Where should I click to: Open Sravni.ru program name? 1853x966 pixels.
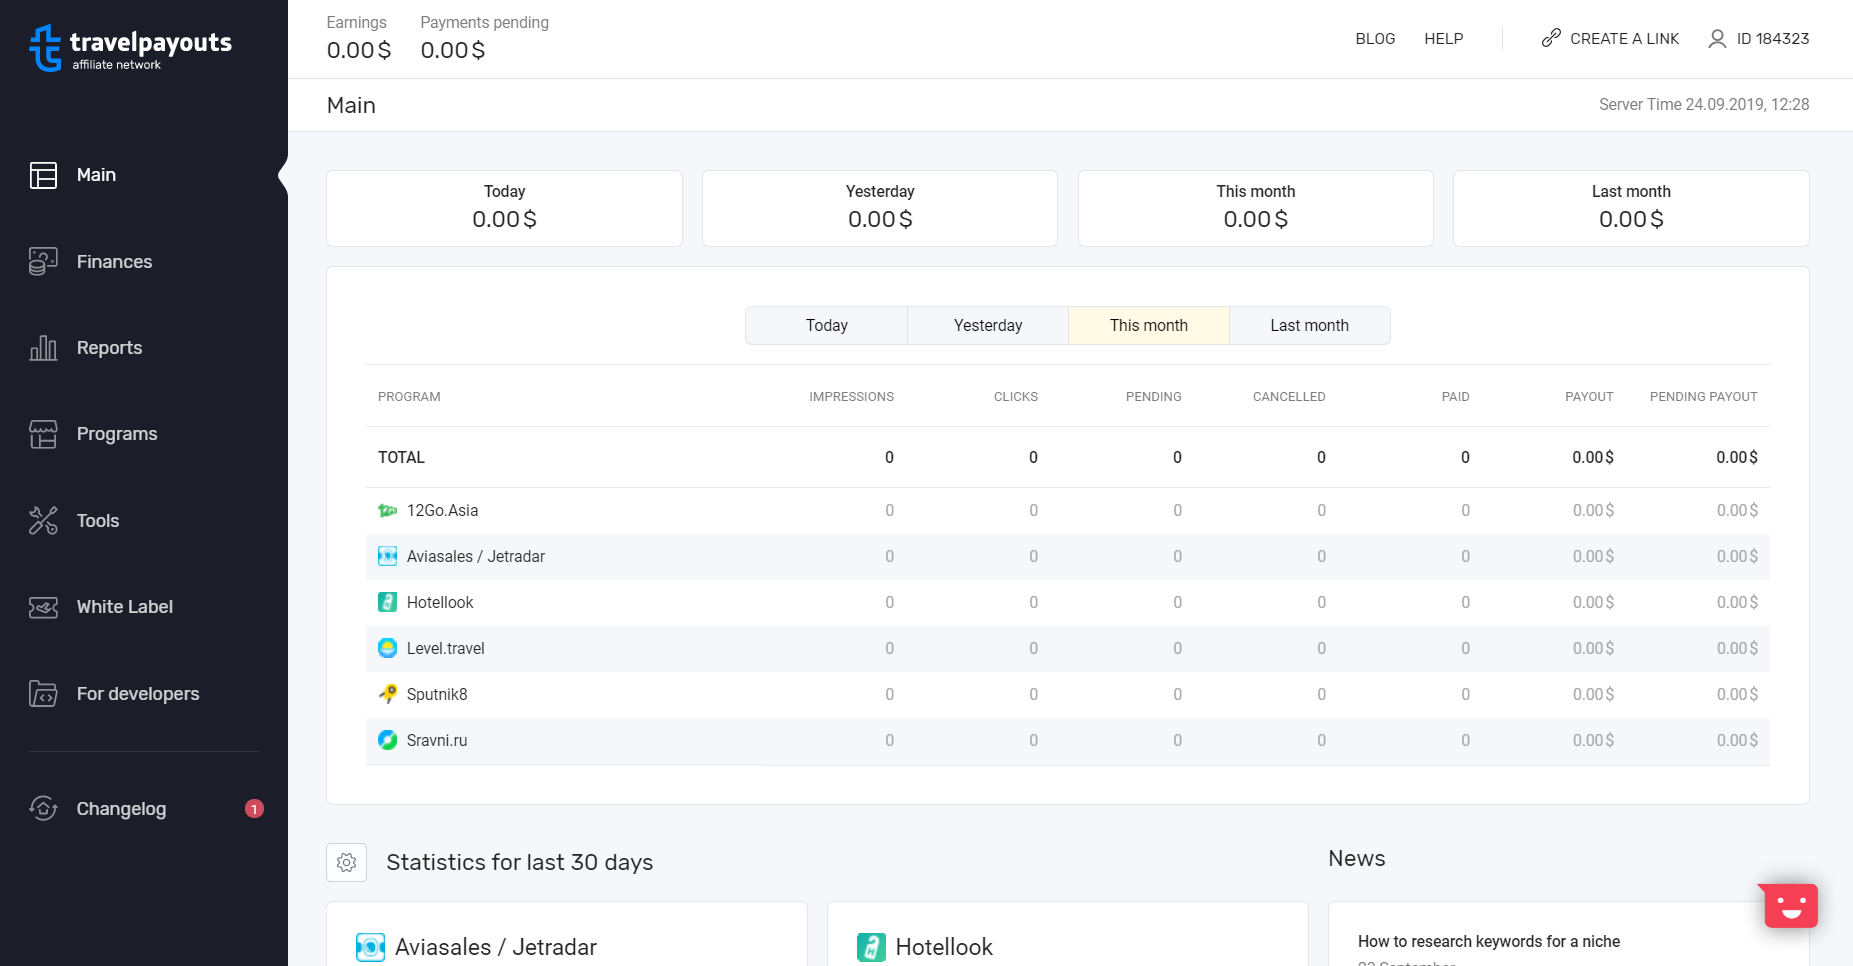[437, 740]
